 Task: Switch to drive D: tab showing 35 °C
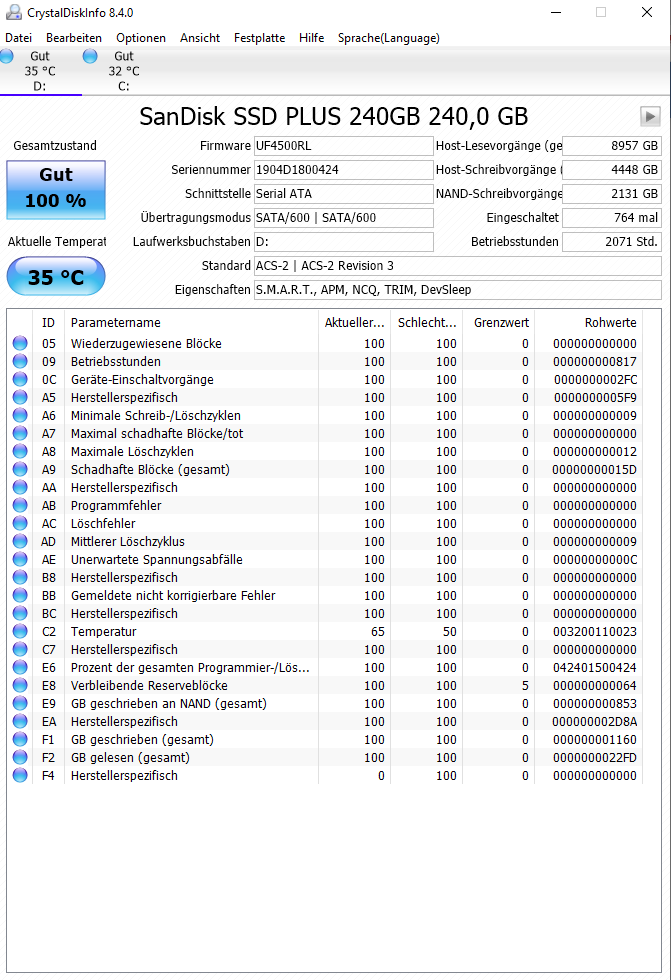click(40, 71)
